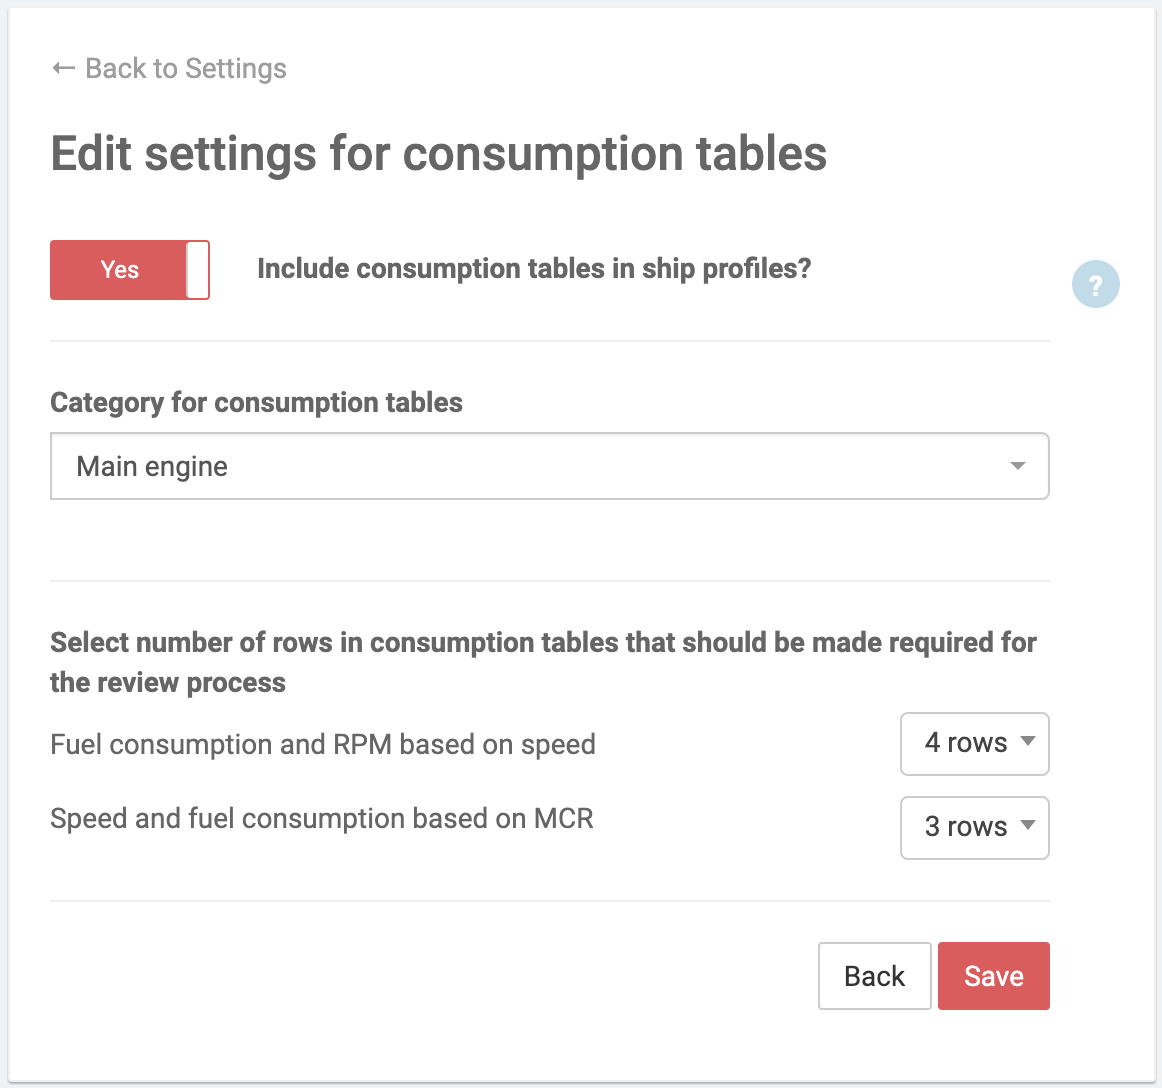This screenshot has width=1162, height=1088.
Task: Click the triangle arrow next to 4 rows
Action: 1027,742
